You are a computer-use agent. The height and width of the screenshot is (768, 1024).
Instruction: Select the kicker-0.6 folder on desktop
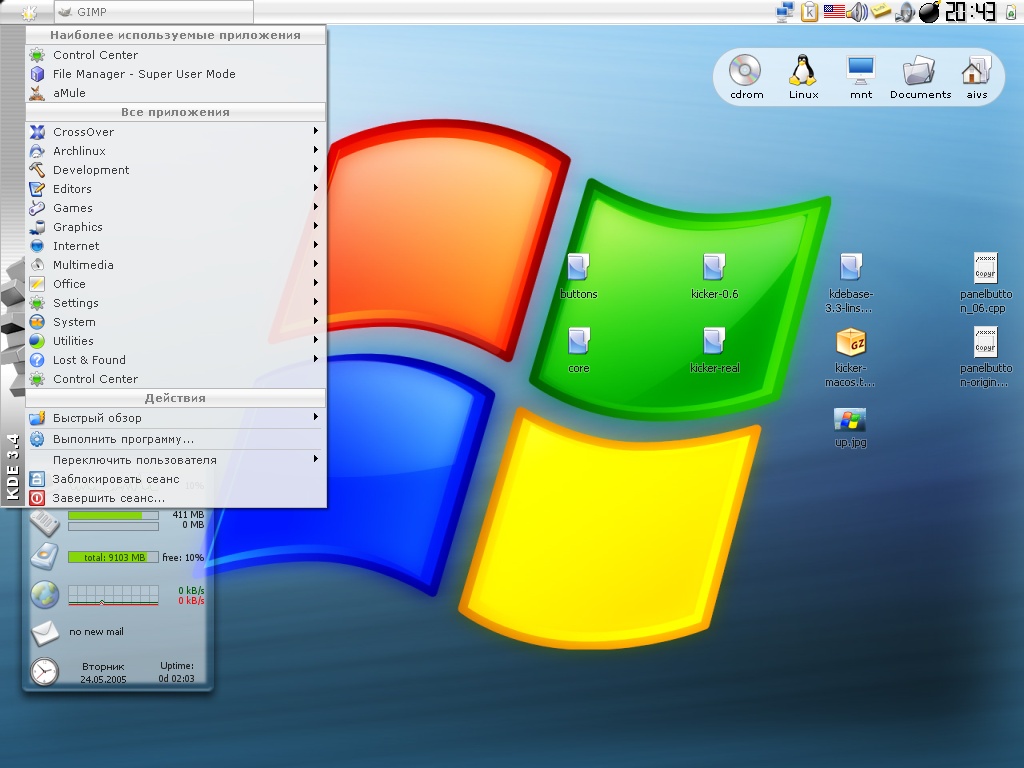(x=714, y=276)
